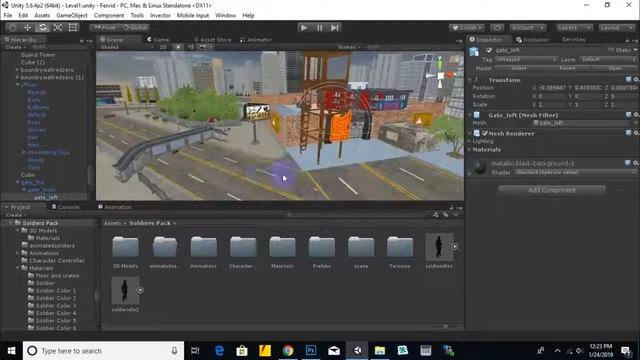640x360 pixels.
Task: Select the Rotate tool
Action: [x=42, y=27]
